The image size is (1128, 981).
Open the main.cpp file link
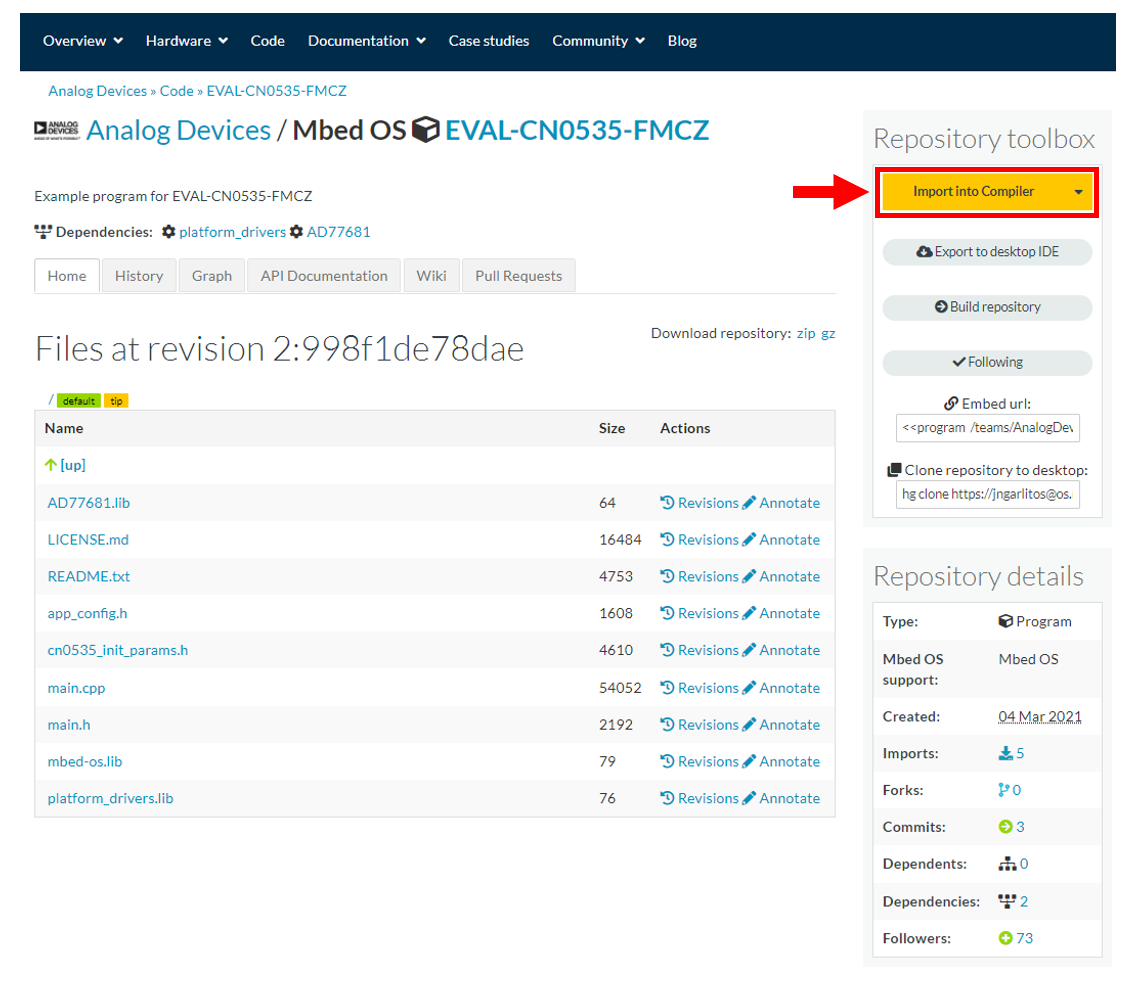tap(76, 688)
